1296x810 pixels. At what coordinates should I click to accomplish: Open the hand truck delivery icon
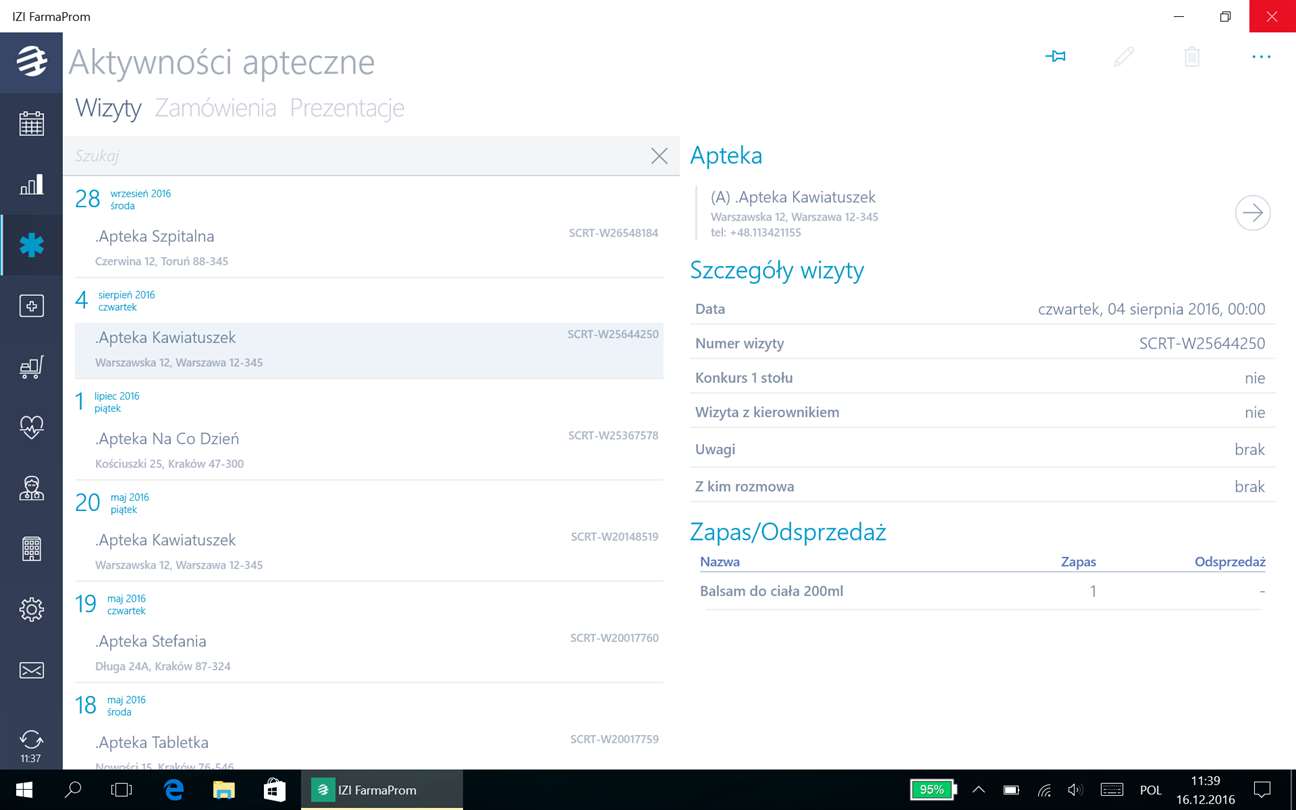(31, 367)
